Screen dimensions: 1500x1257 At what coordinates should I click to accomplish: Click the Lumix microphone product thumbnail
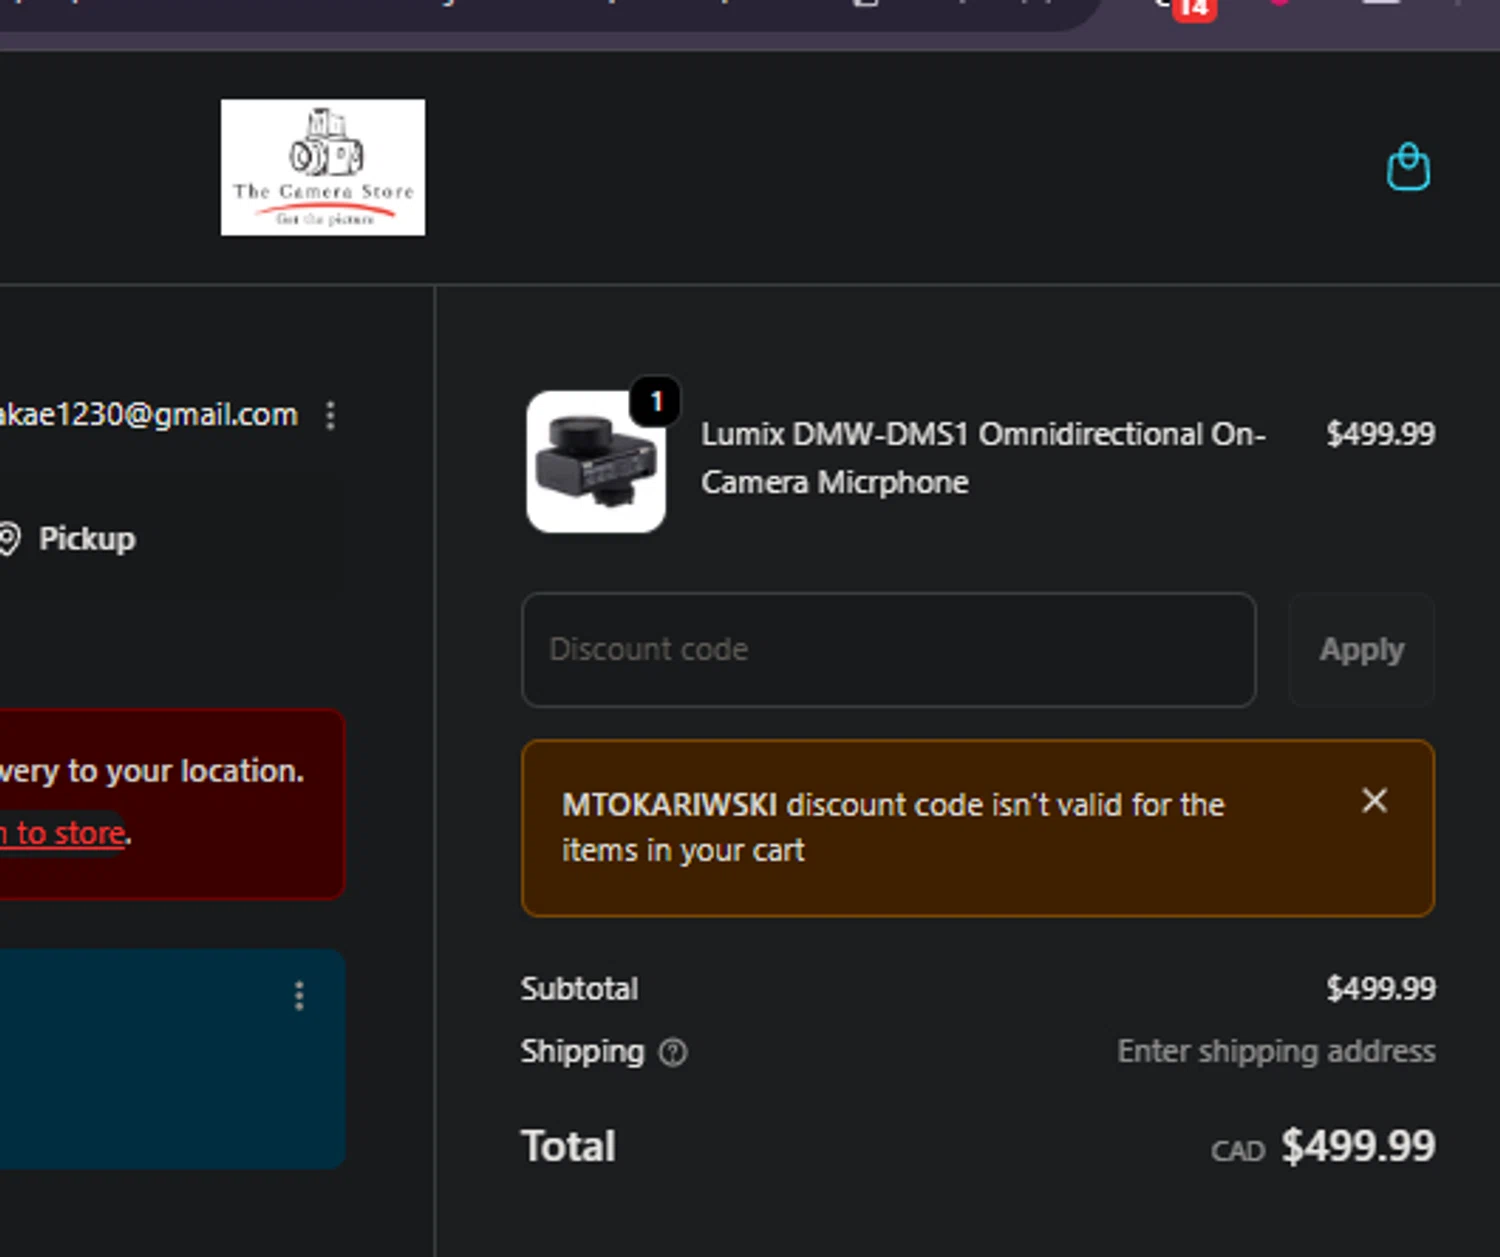(596, 463)
